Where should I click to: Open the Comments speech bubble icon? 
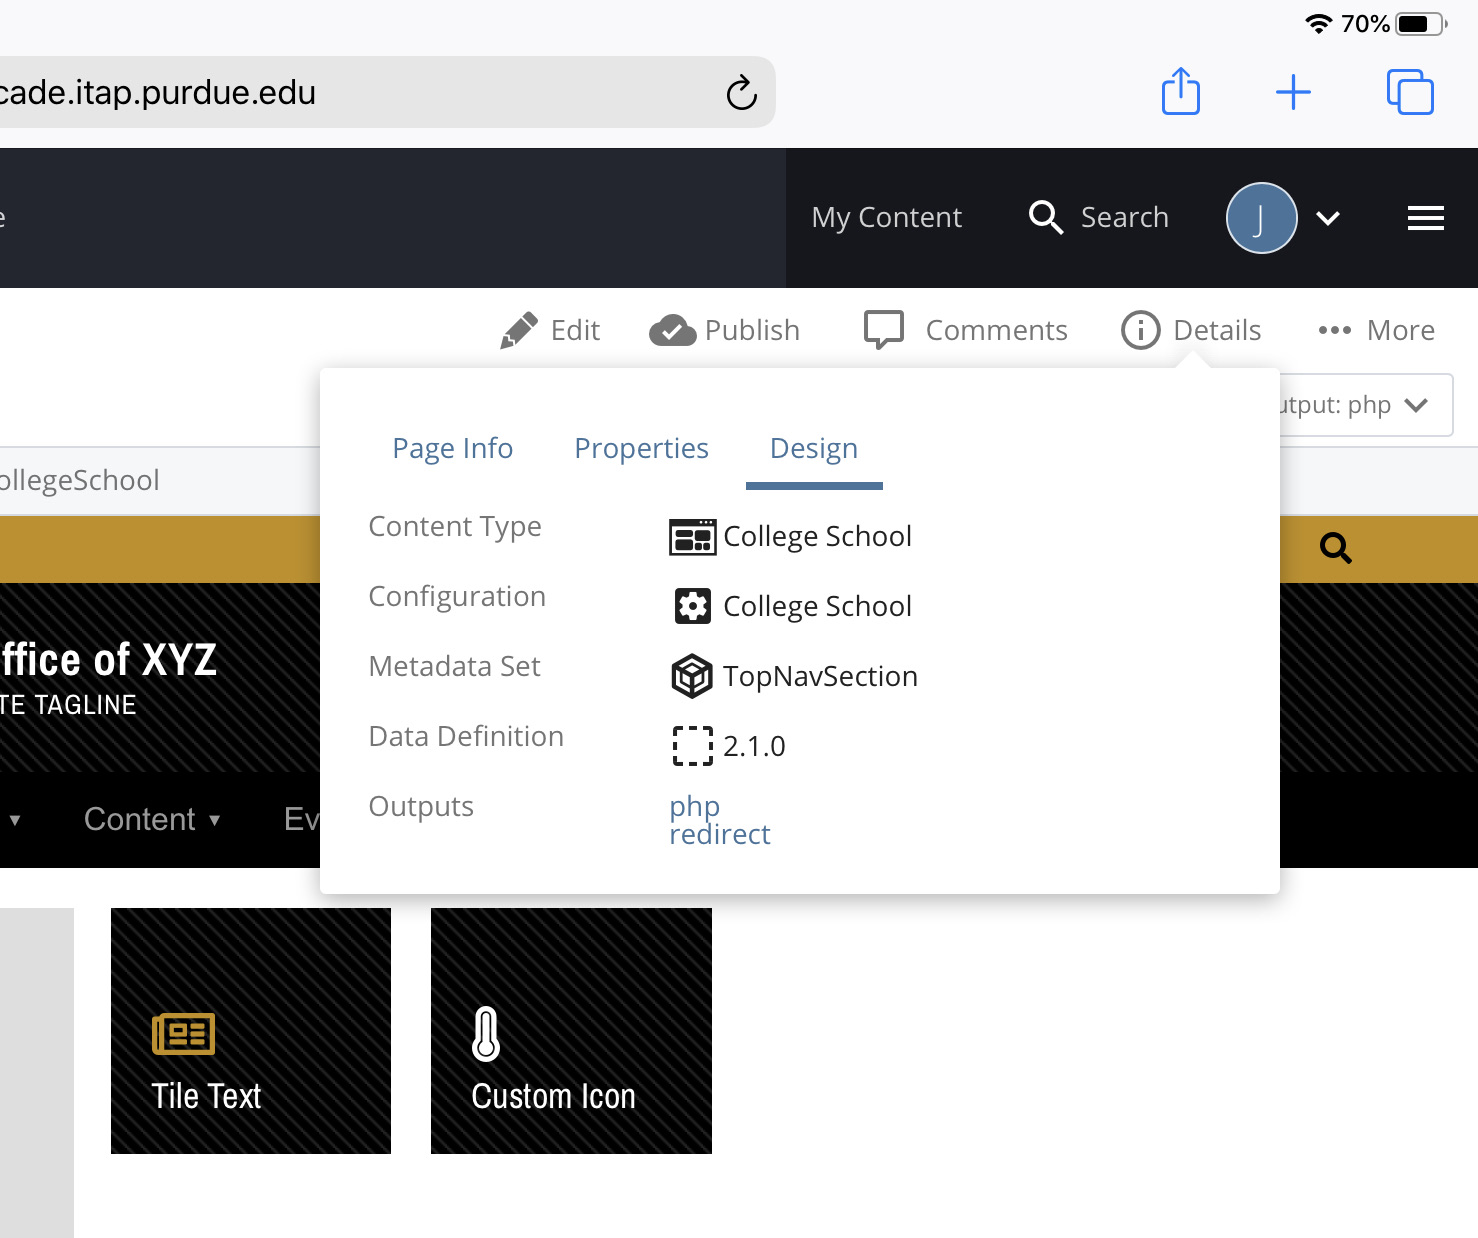click(884, 330)
